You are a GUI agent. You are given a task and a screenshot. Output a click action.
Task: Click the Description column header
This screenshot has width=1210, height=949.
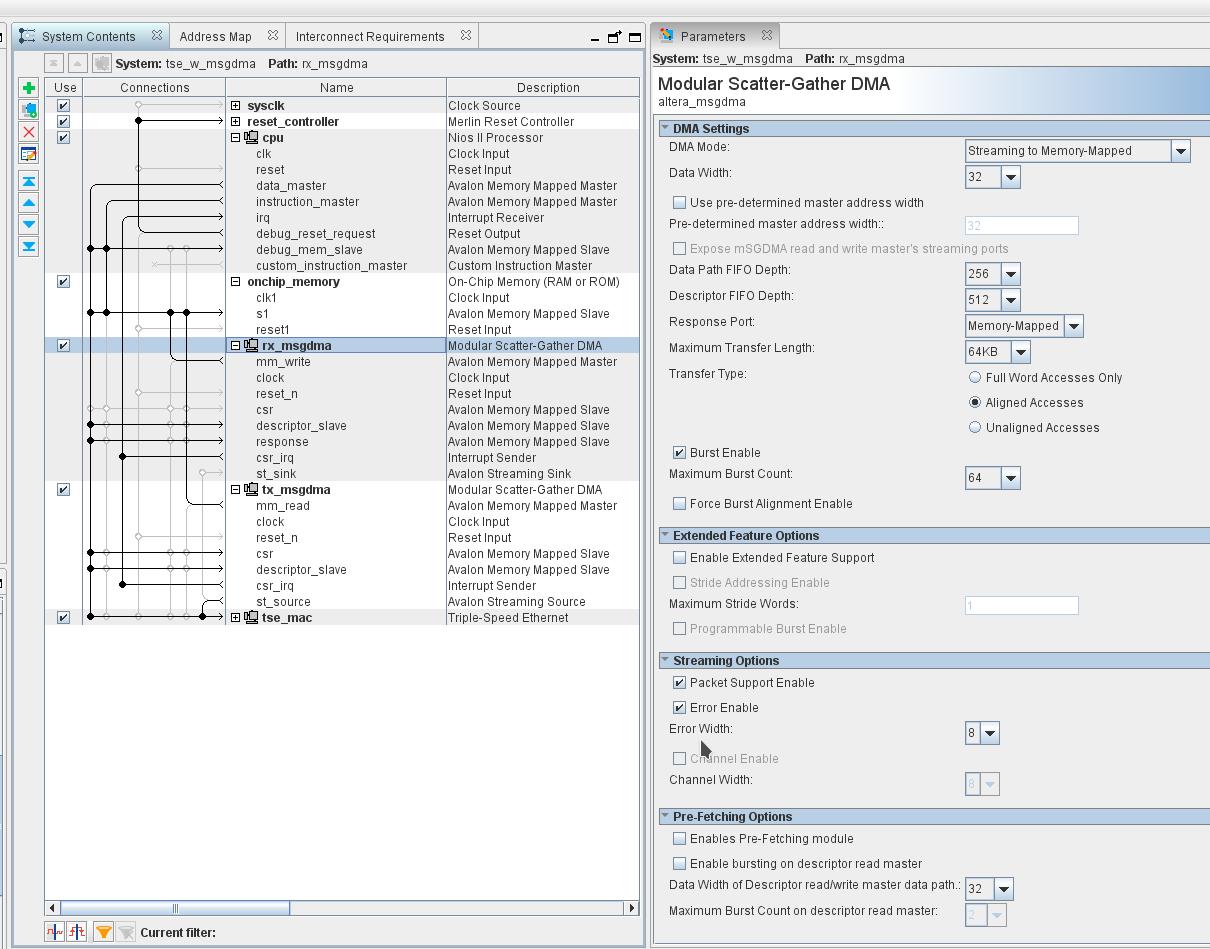pos(547,88)
